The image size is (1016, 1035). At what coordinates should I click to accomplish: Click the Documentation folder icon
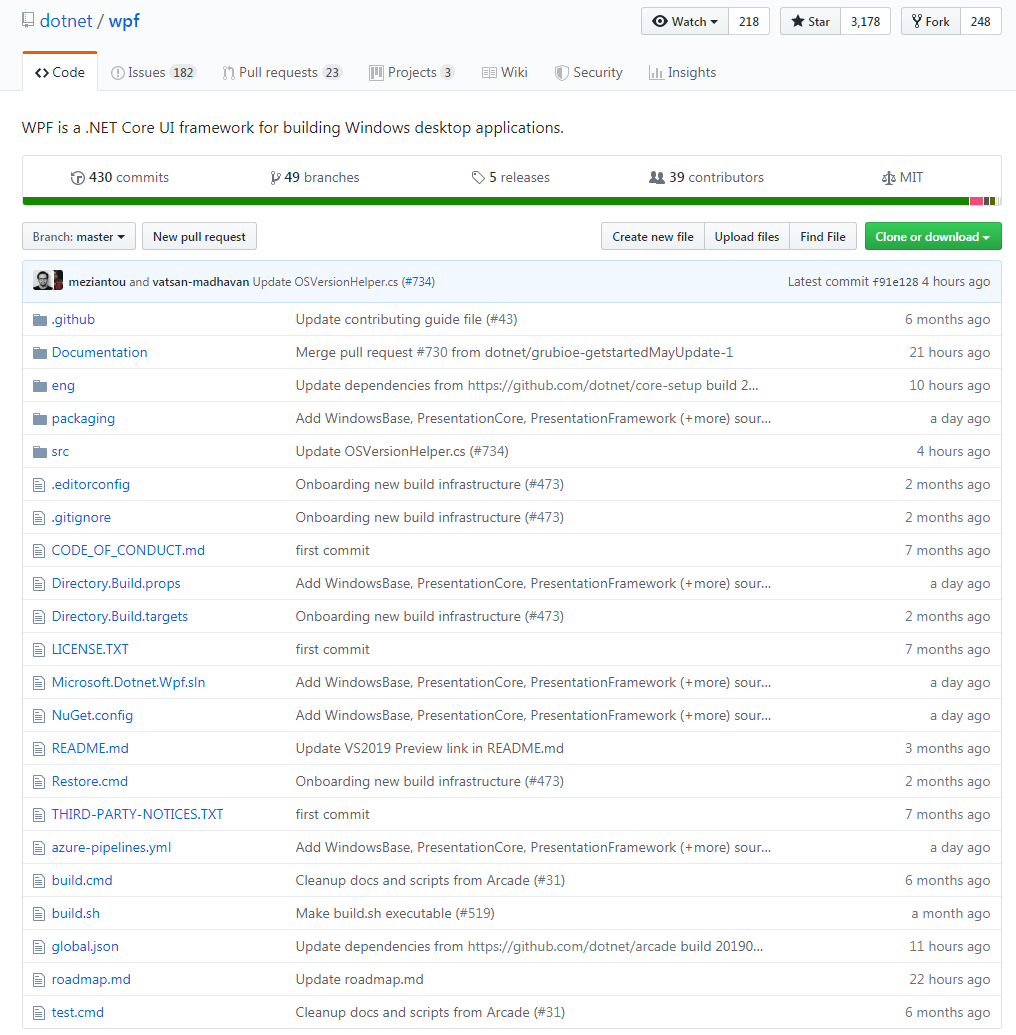(x=40, y=353)
